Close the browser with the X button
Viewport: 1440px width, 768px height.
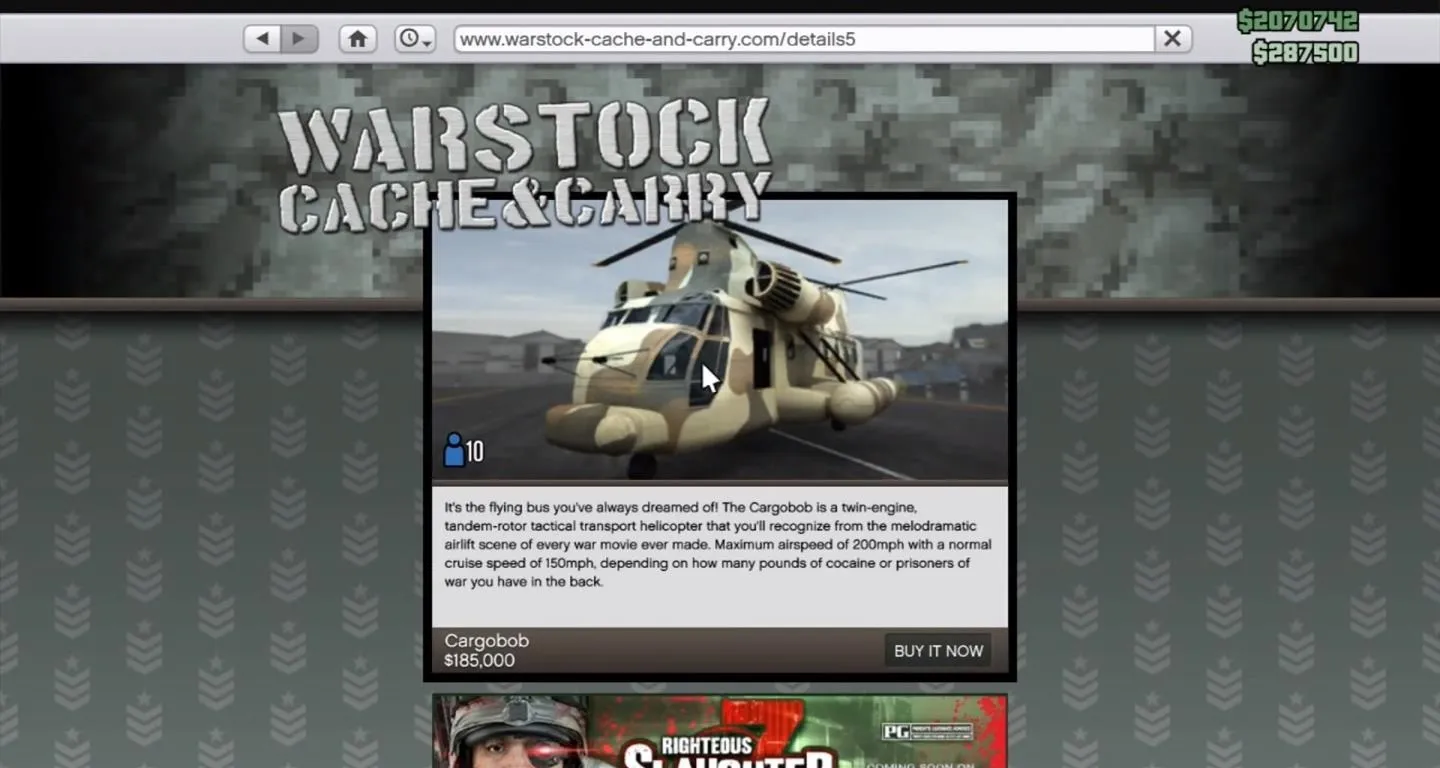(x=1172, y=39)
